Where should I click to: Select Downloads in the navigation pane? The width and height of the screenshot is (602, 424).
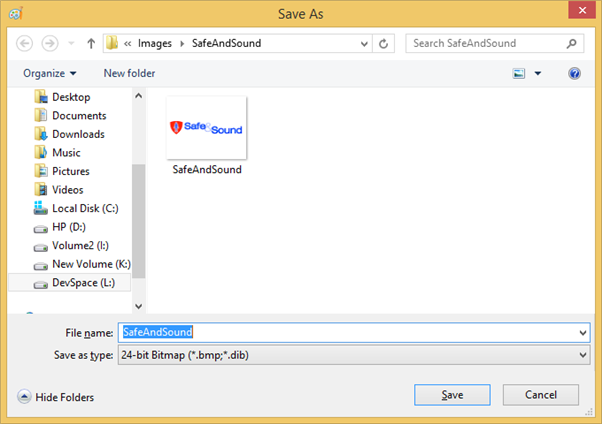[78, 134]
